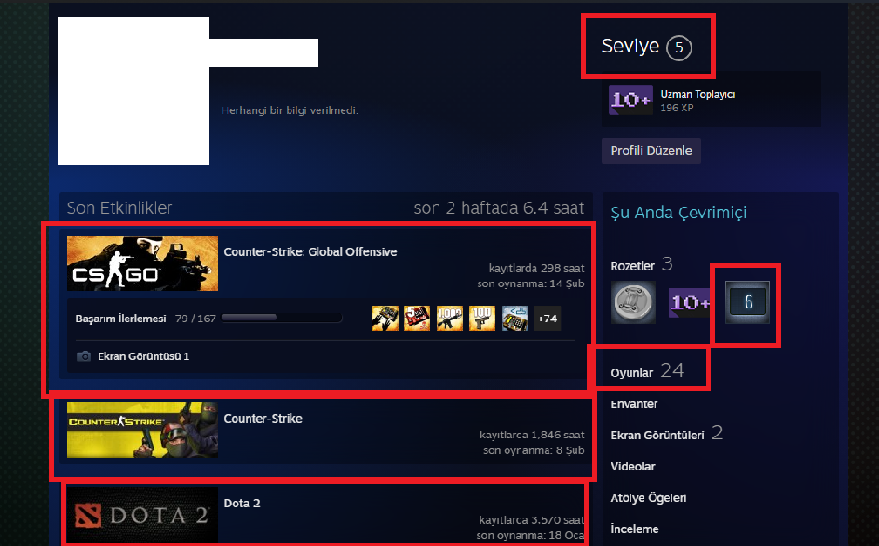
Task: Open Atölye Öğeleri link
Action: click(x=648, y=498)
